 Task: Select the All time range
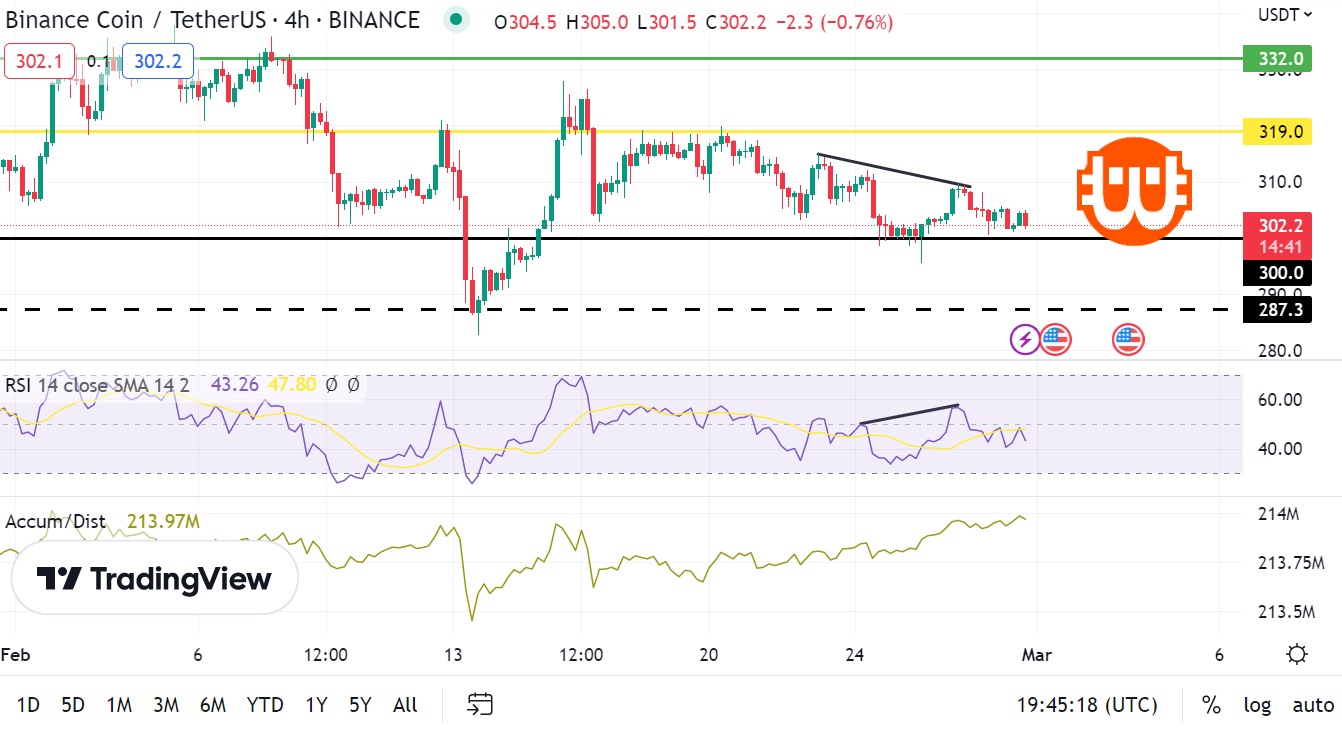[405, 705]
